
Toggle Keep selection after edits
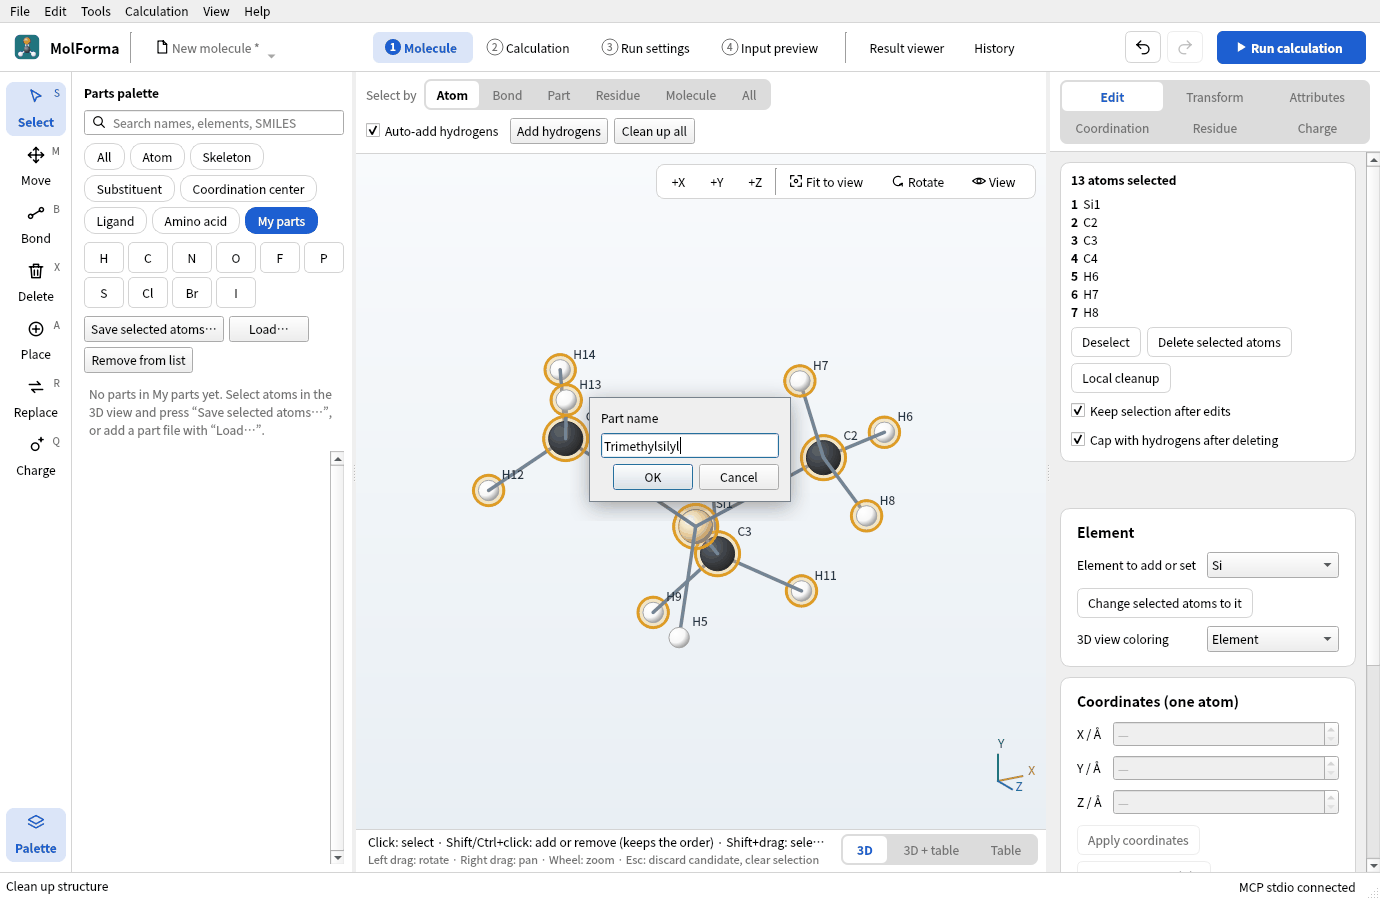click(1078, 411)
